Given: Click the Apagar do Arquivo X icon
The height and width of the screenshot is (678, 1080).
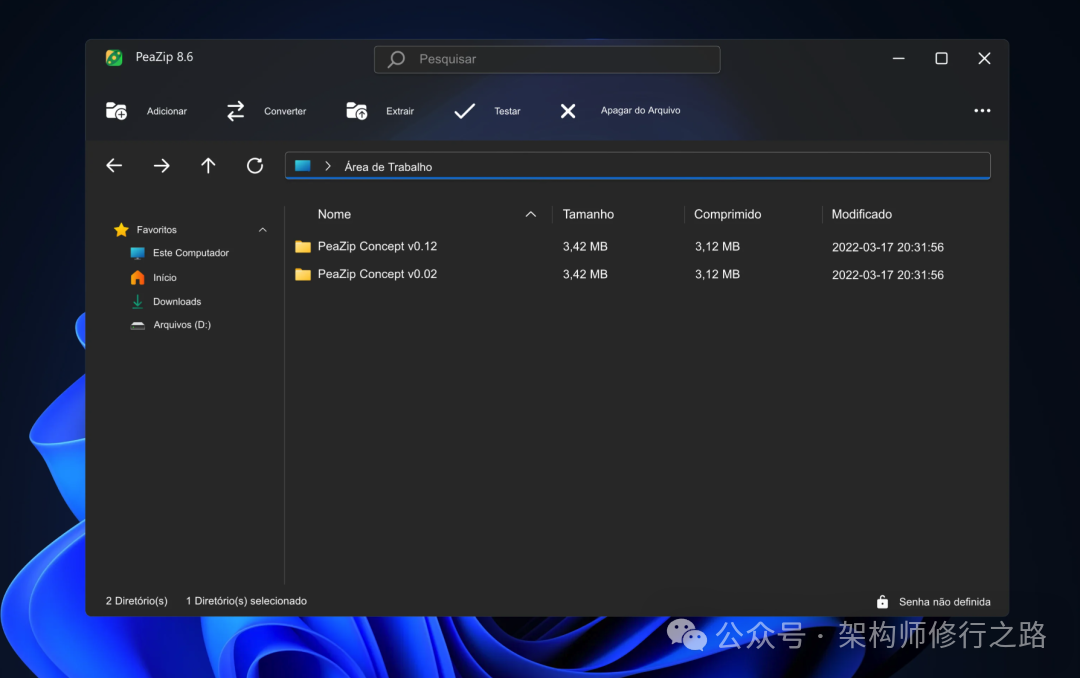Looking at the screenshot, I should pyautogui.click(x=568, y=111).
